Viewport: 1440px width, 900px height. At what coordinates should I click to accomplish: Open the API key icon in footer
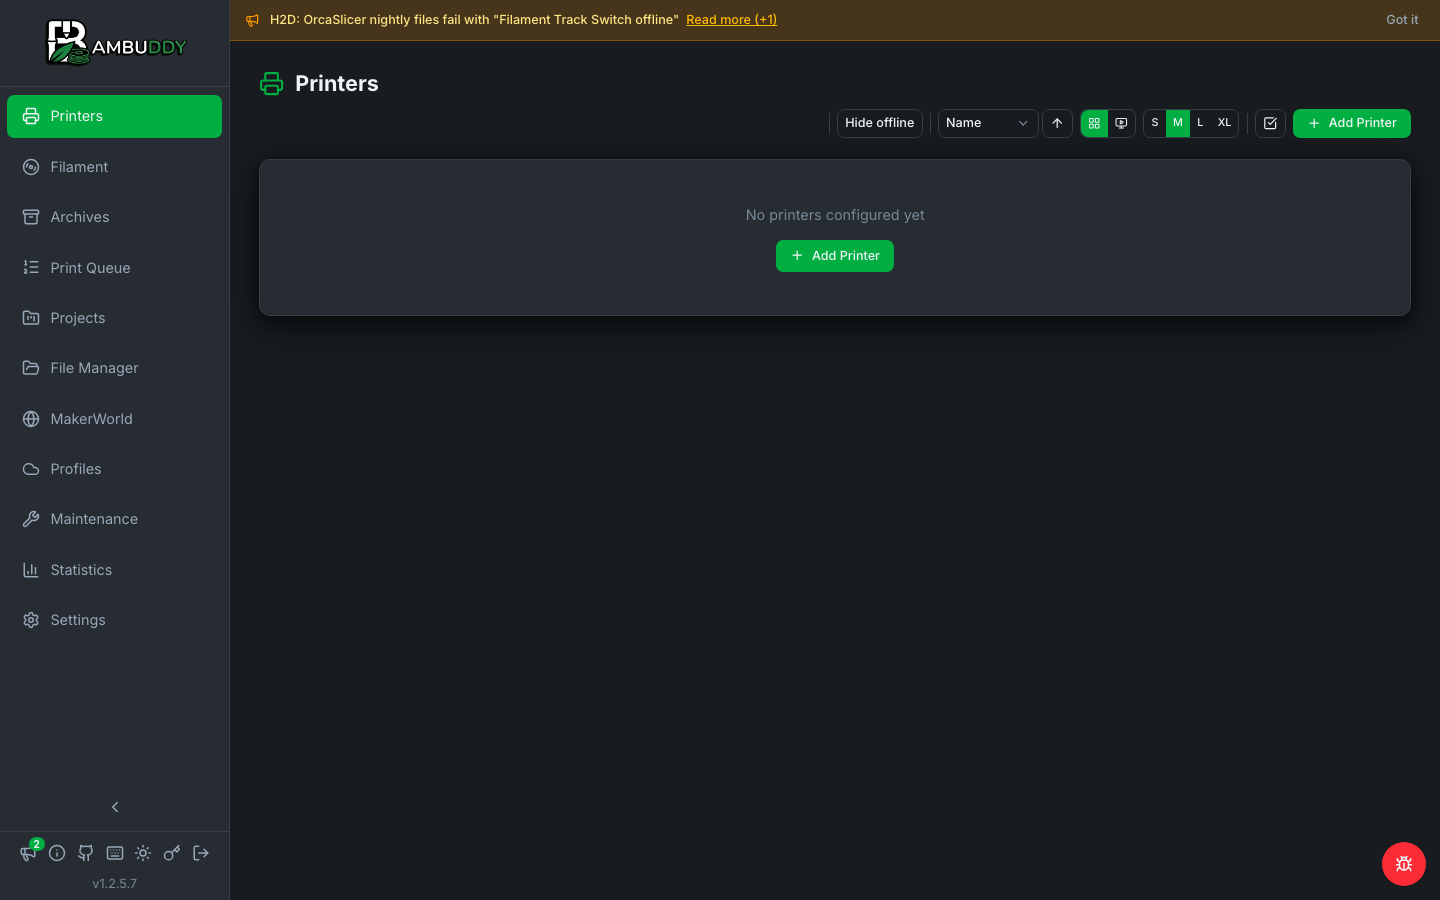click(x=172, y=853)
